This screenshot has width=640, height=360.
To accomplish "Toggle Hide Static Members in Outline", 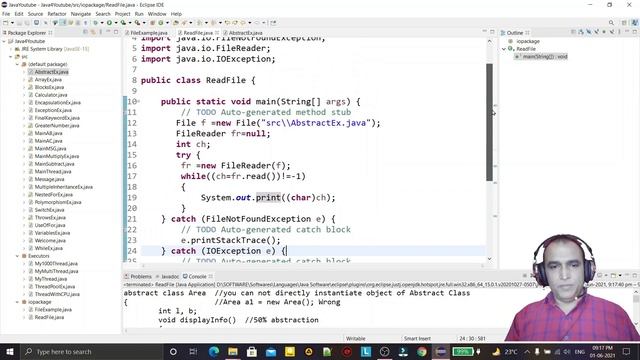I will point(597,32).
